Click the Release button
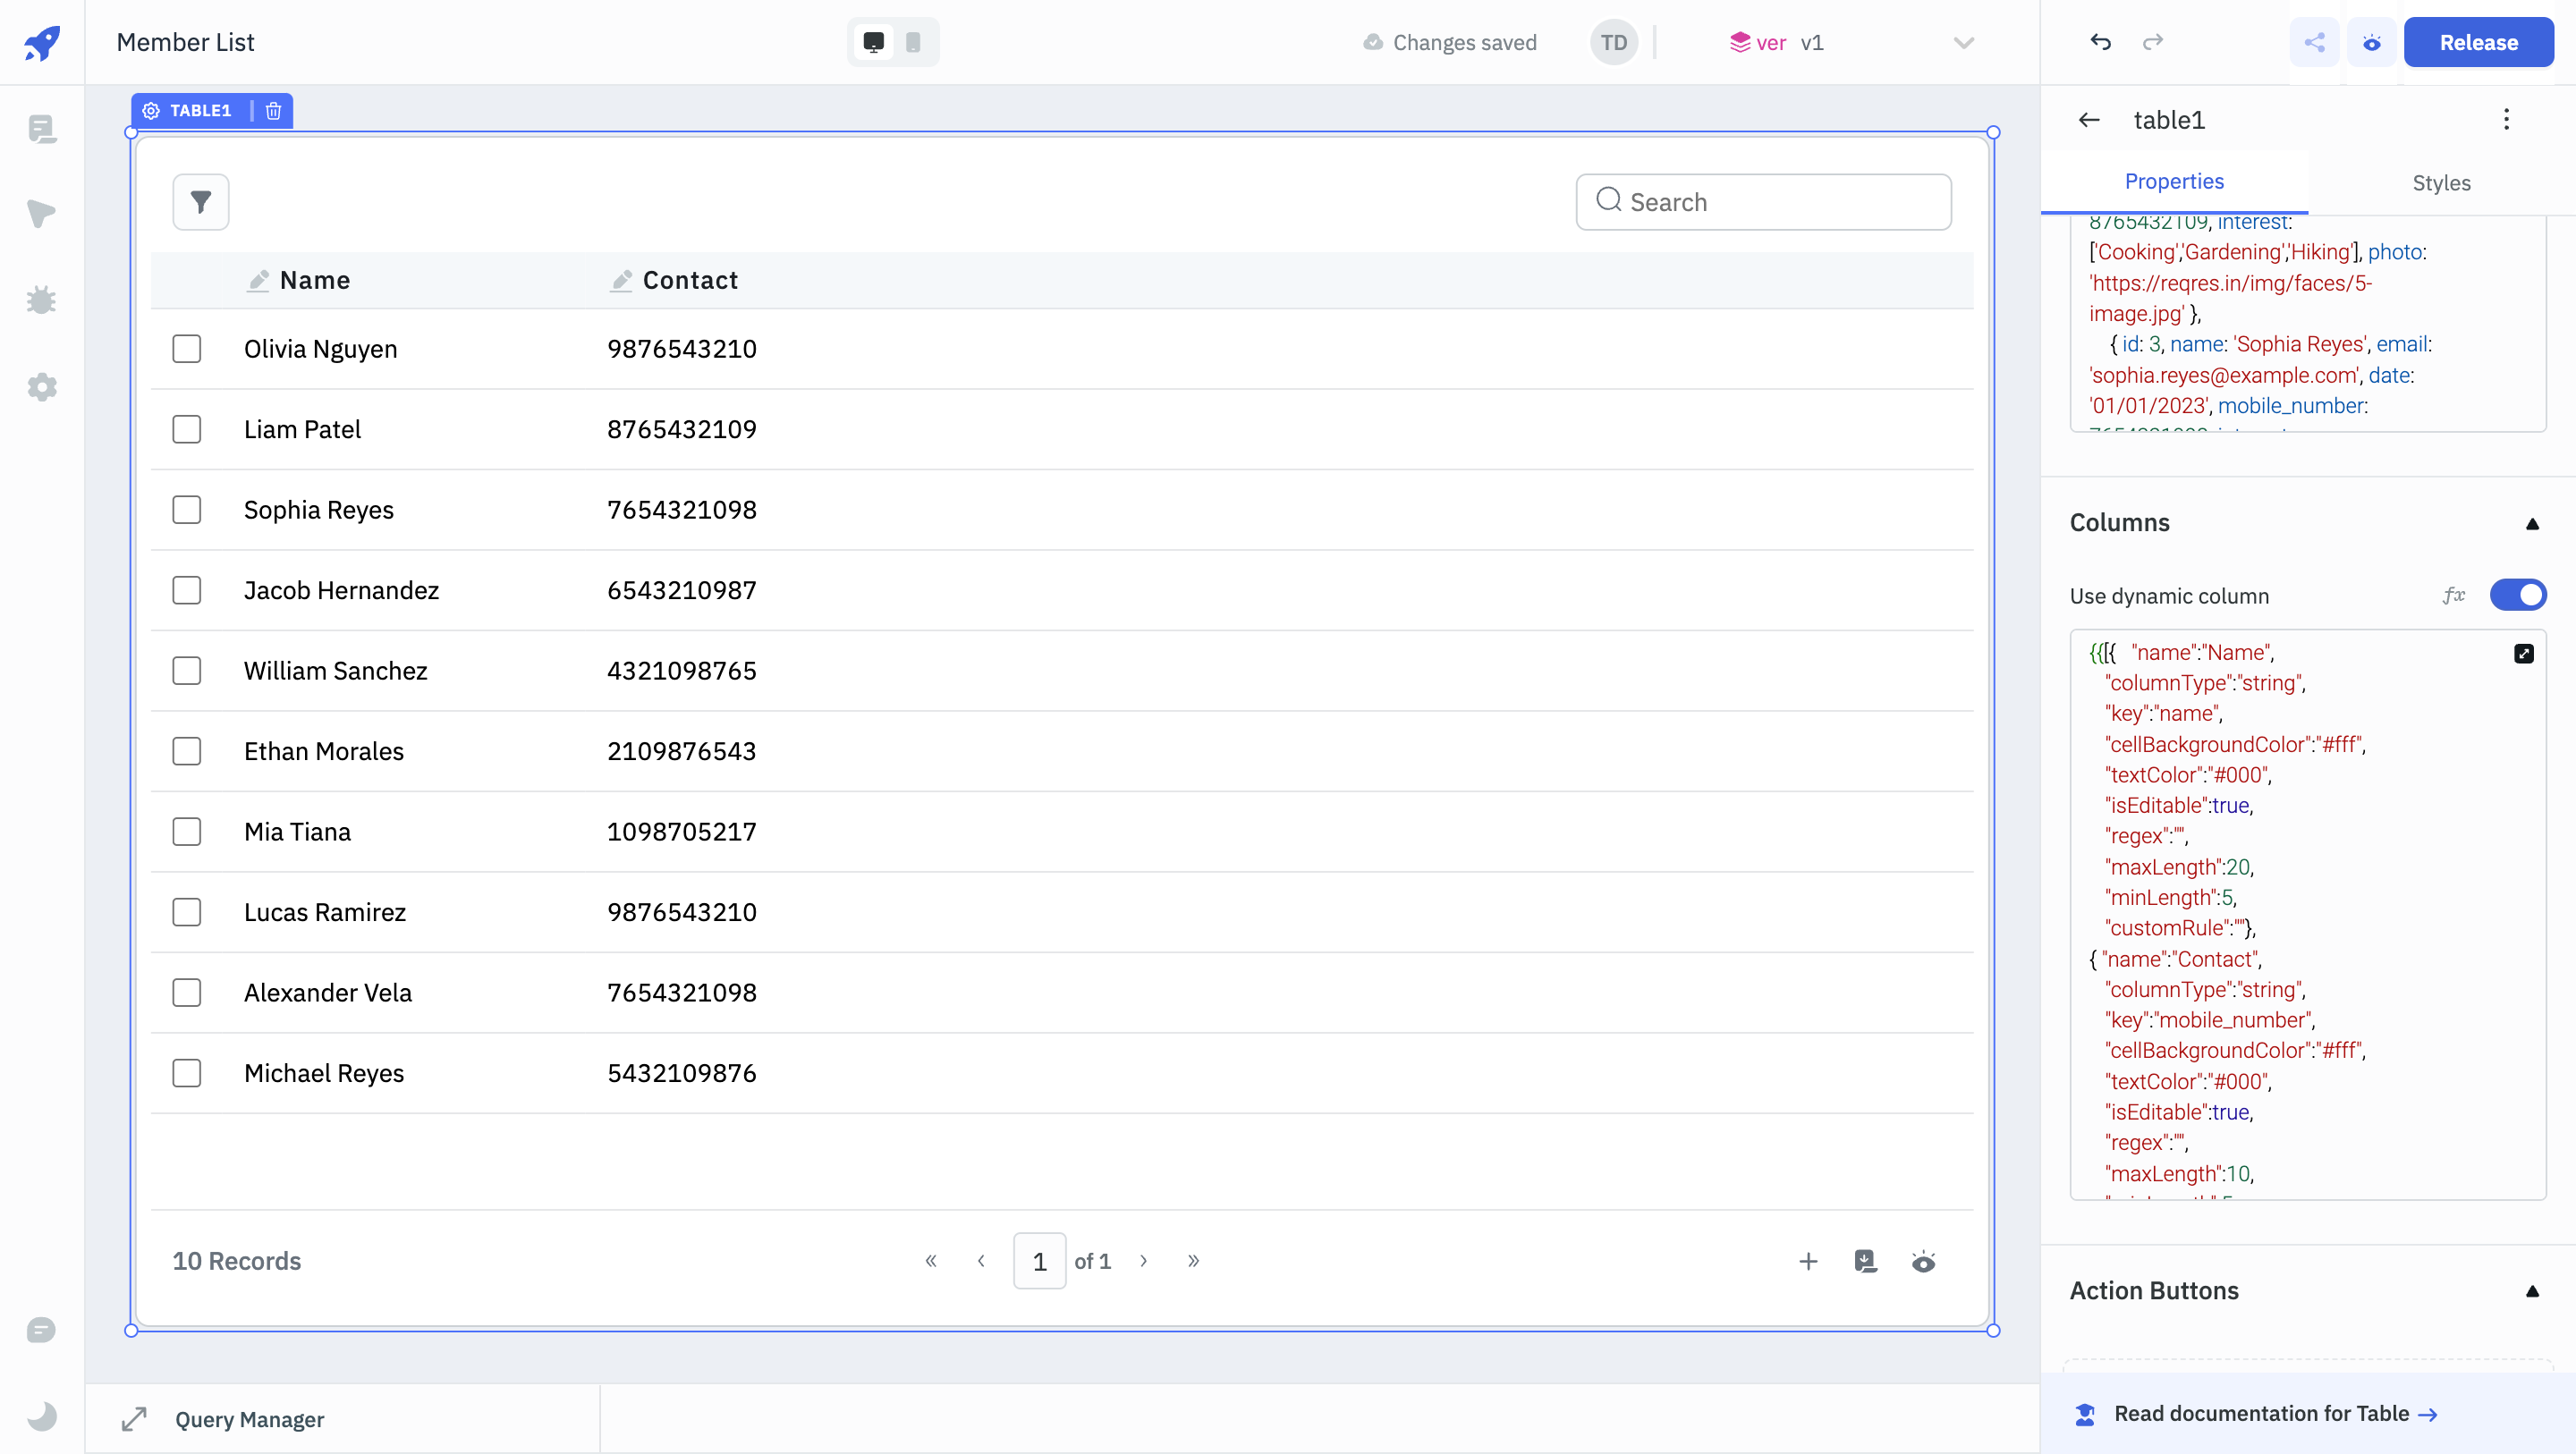Screen dimensions: 2576x1454 click(2478, 42)
